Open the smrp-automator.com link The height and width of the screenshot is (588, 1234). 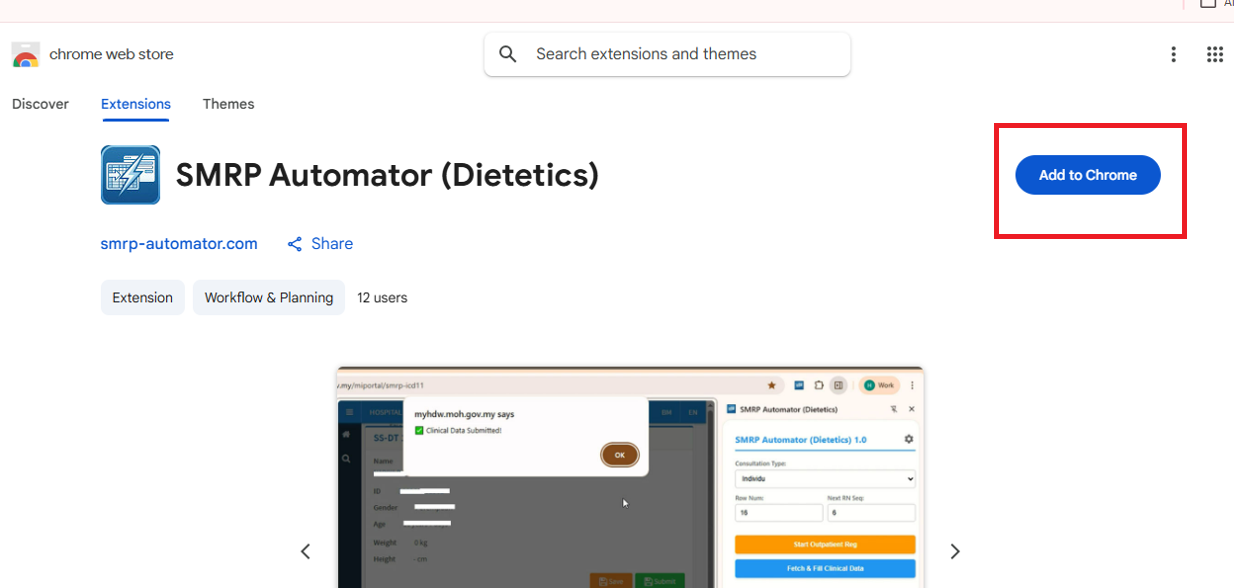click(x=179, y=243)
